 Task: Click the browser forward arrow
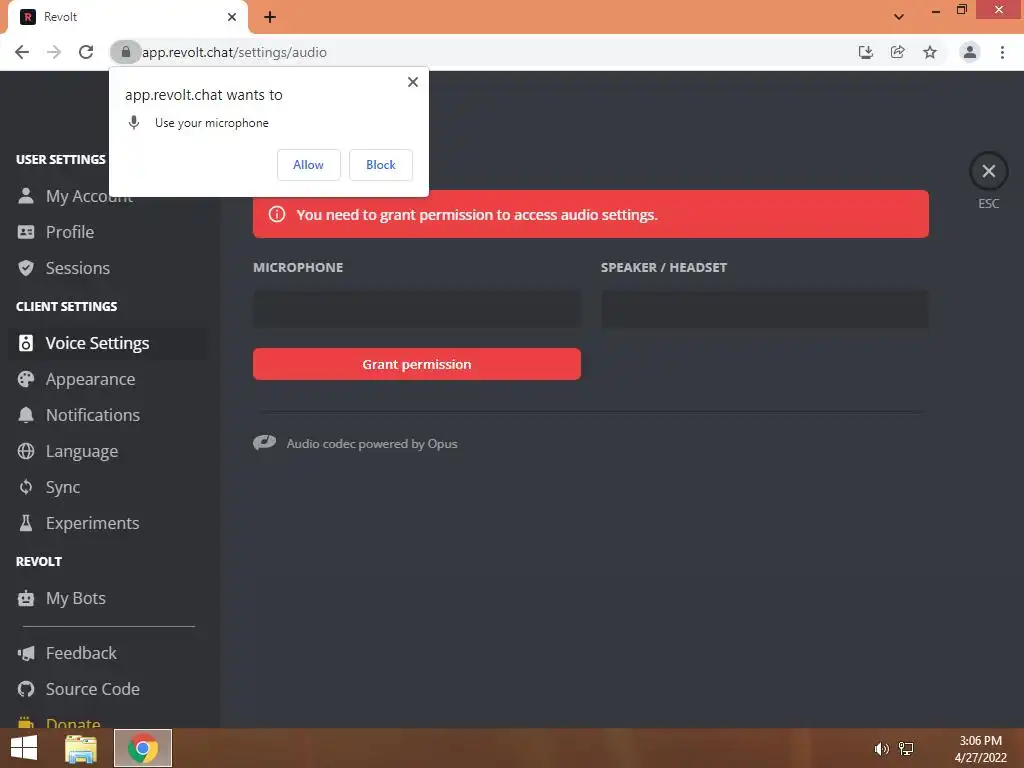click(x=54, y=52)
